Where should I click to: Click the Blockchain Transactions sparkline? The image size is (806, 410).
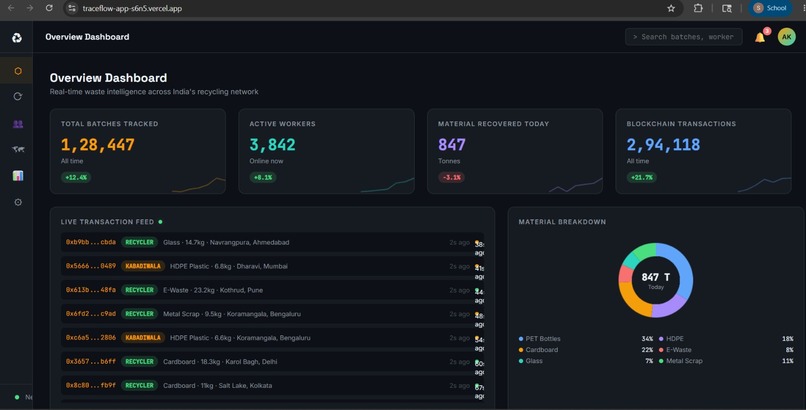764,185
